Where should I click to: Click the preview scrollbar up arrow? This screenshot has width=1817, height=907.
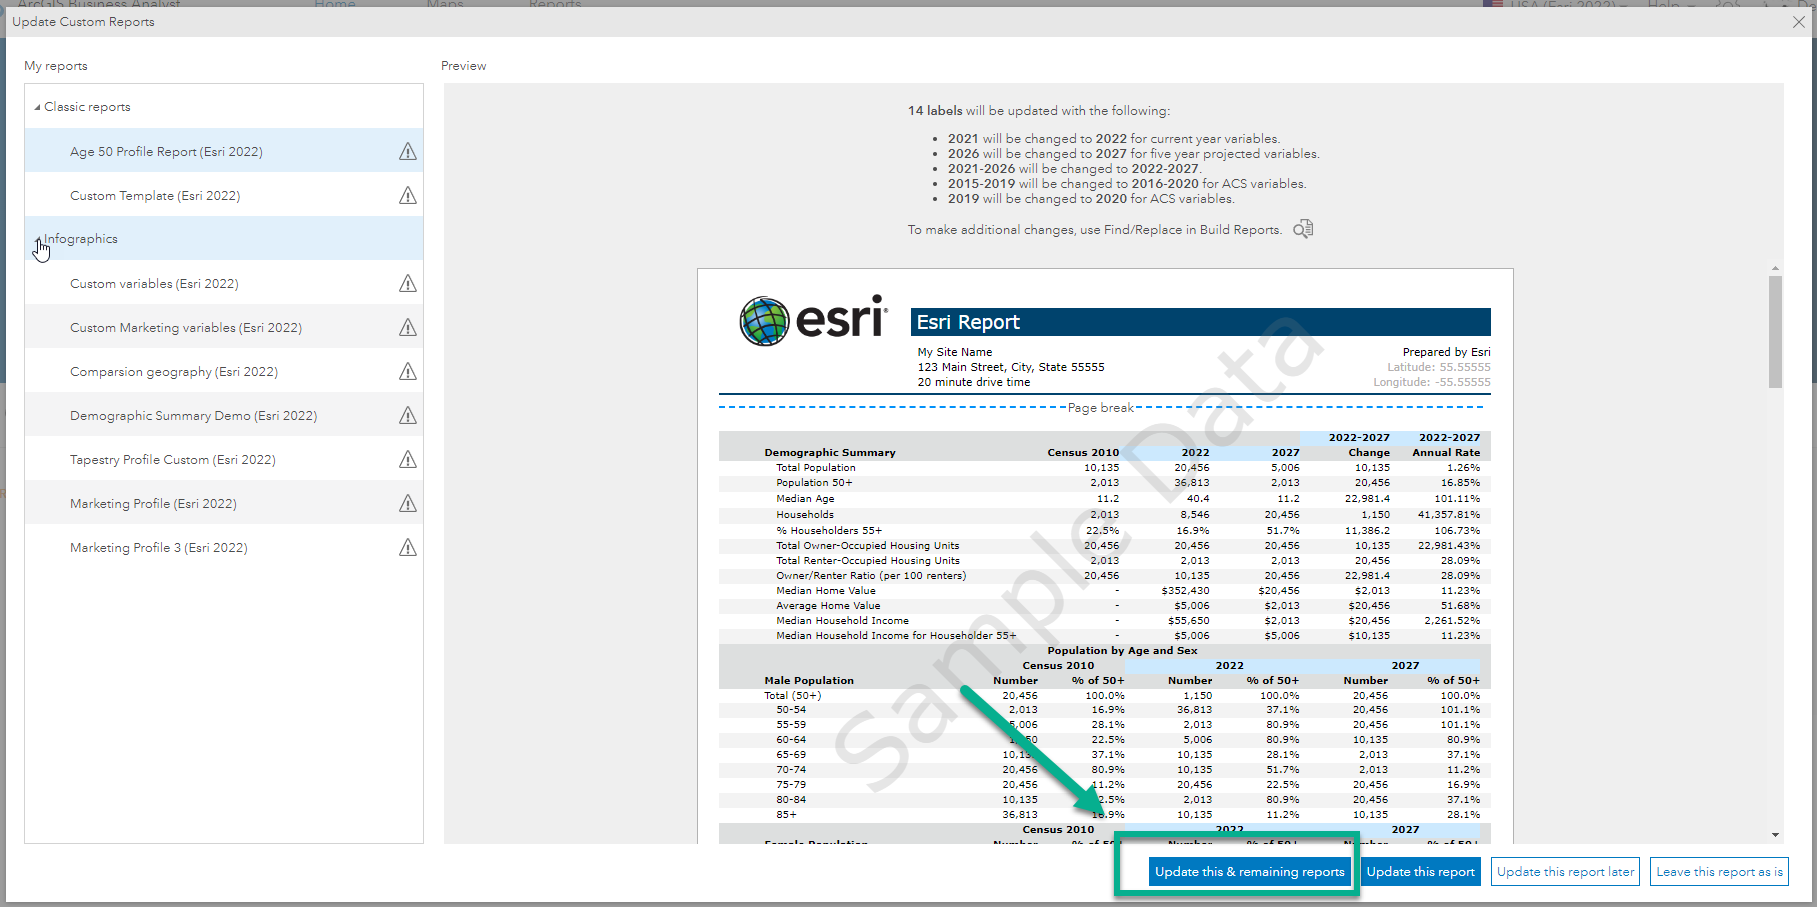[x=1775, y=269]
